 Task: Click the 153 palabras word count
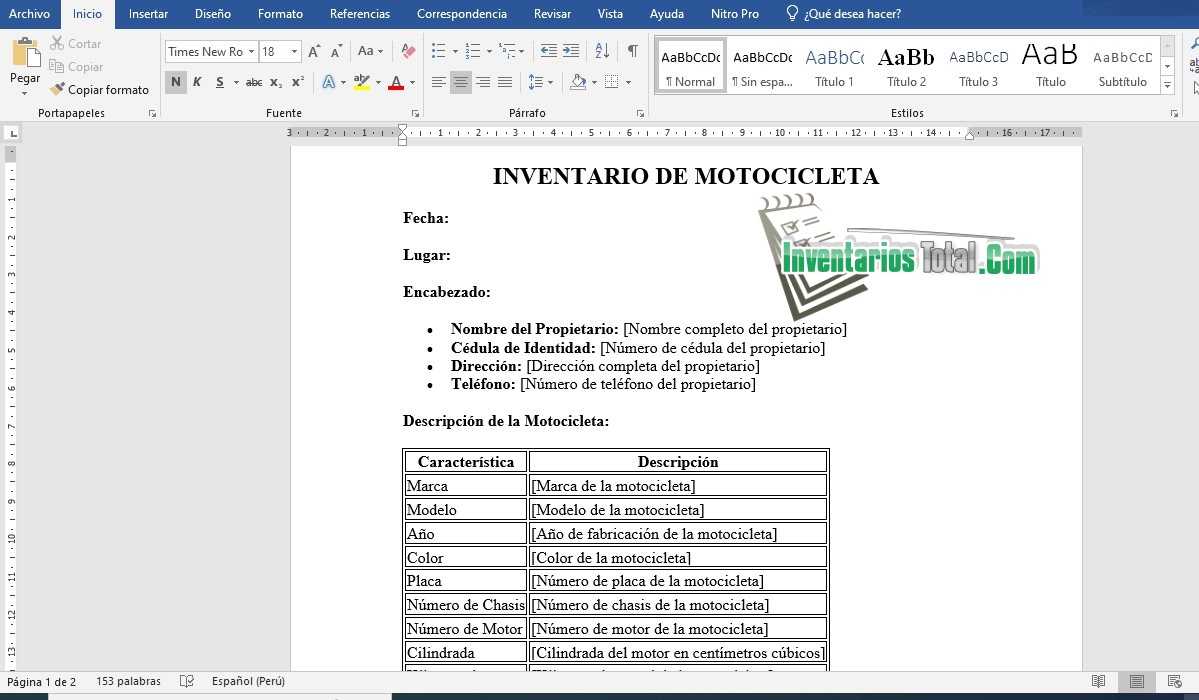[x=127, y=681]
